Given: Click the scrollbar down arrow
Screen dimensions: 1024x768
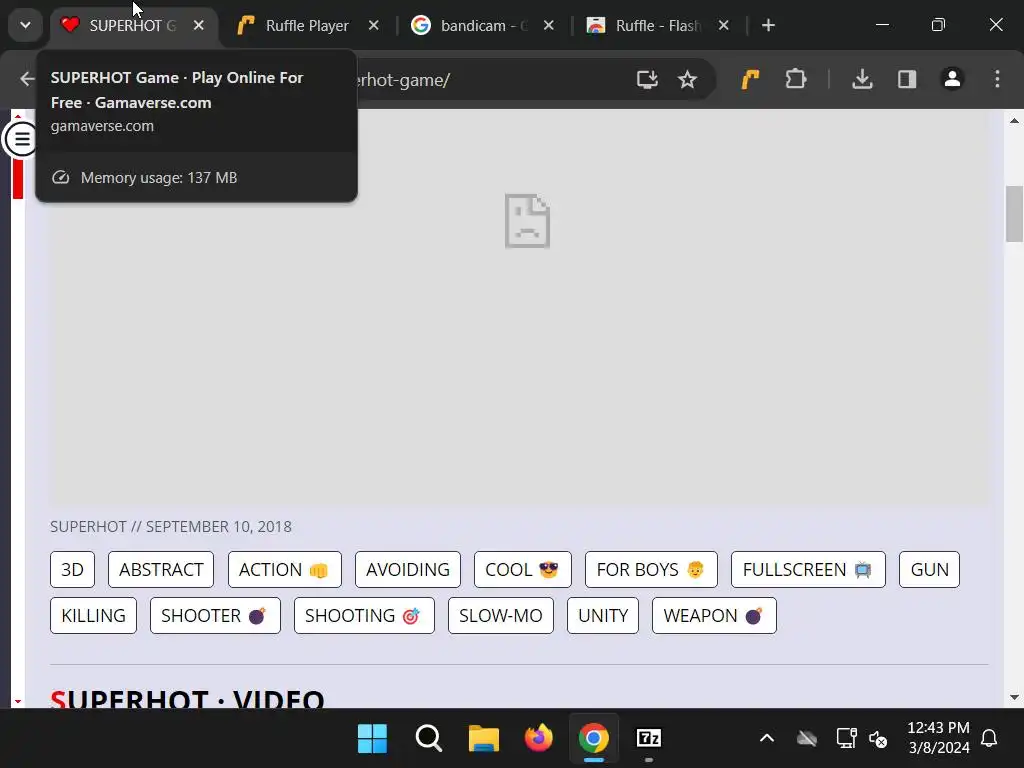Looking at the screenshot, I should coord(1014,697).
